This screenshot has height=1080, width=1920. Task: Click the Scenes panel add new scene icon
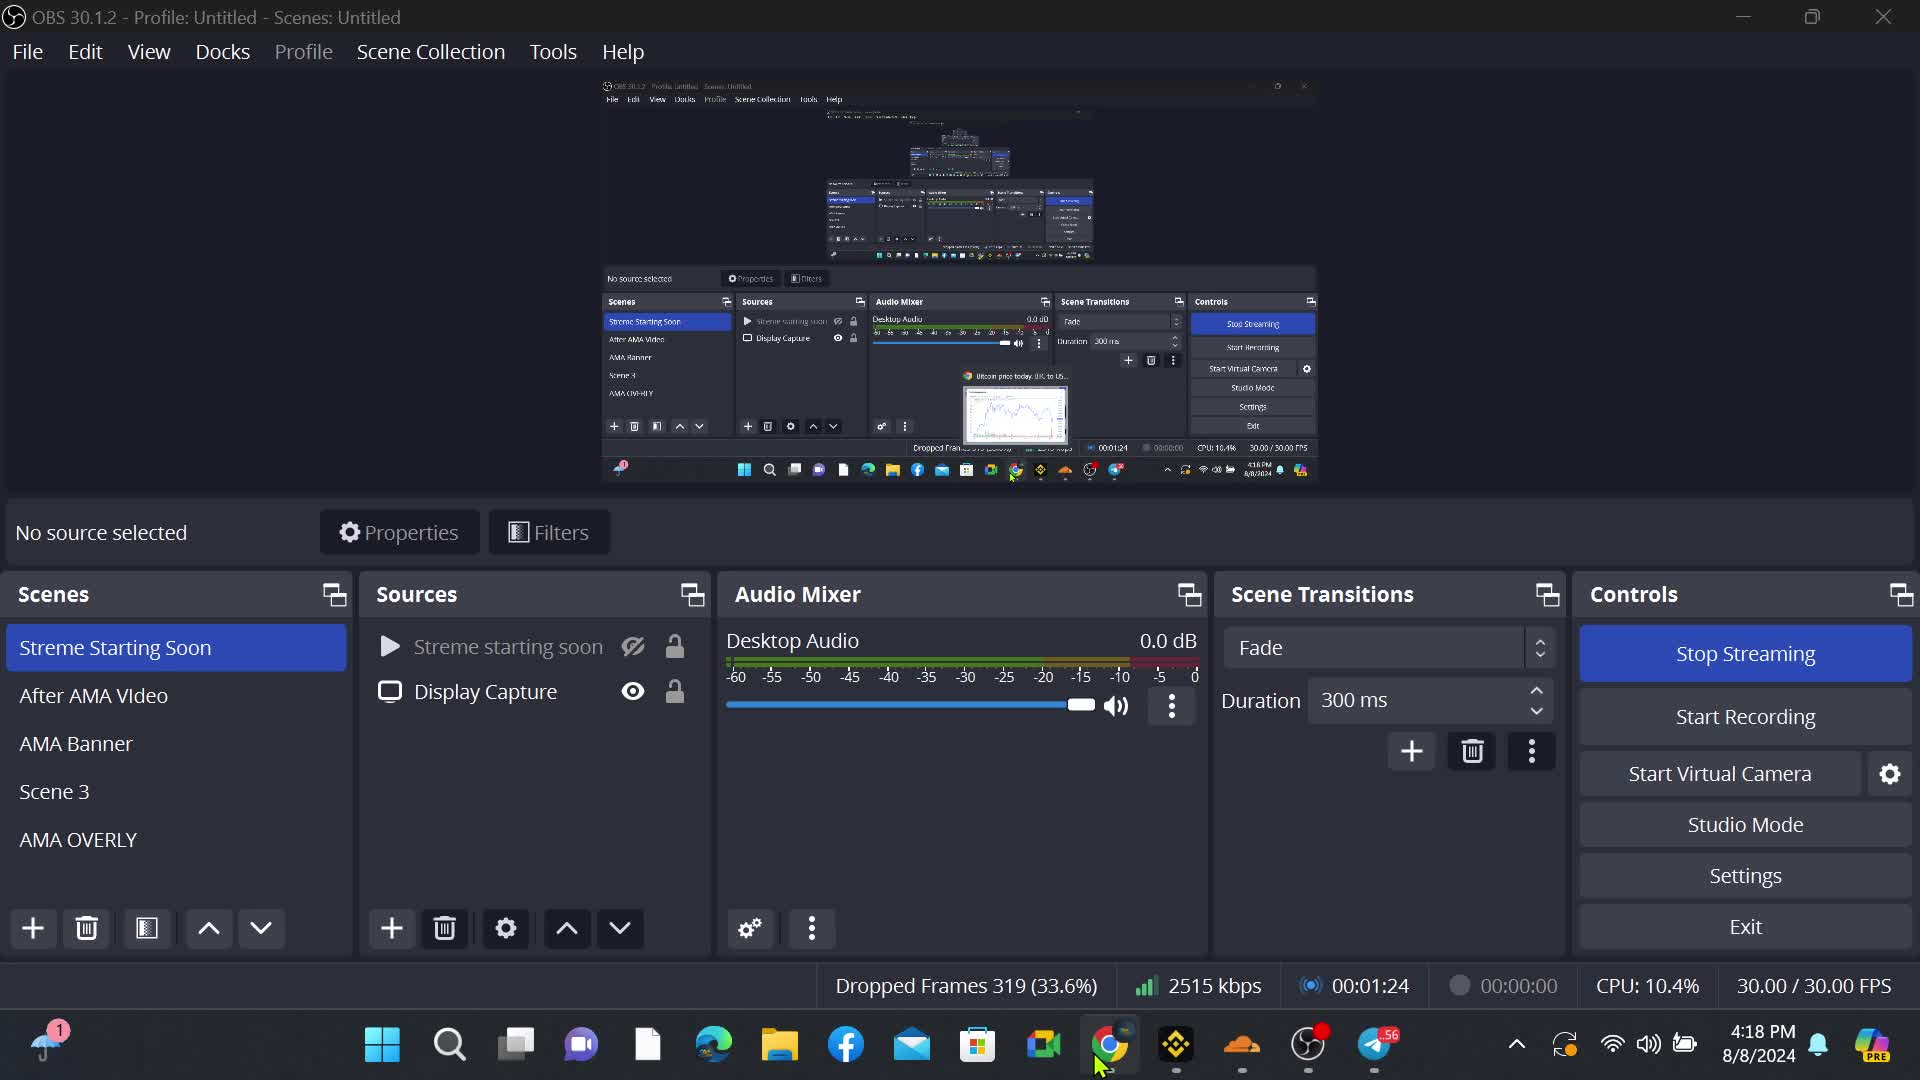tap(32, 930)
